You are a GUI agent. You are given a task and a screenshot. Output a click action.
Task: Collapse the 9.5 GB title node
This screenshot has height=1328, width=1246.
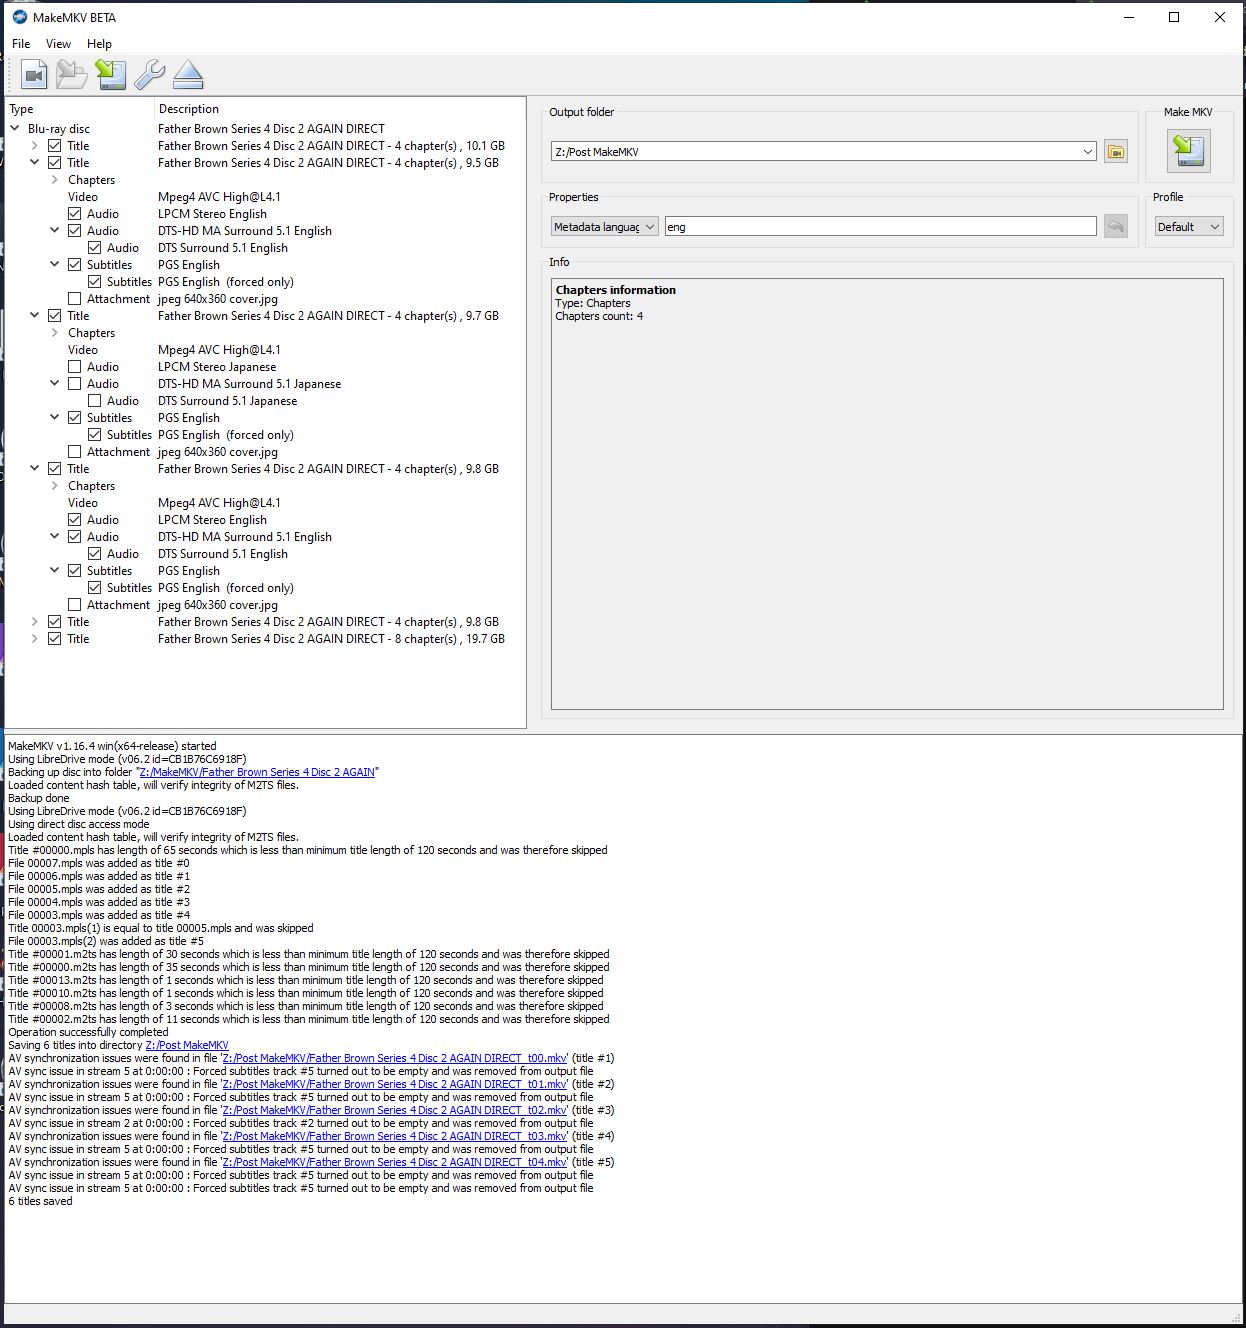[35, 162]
